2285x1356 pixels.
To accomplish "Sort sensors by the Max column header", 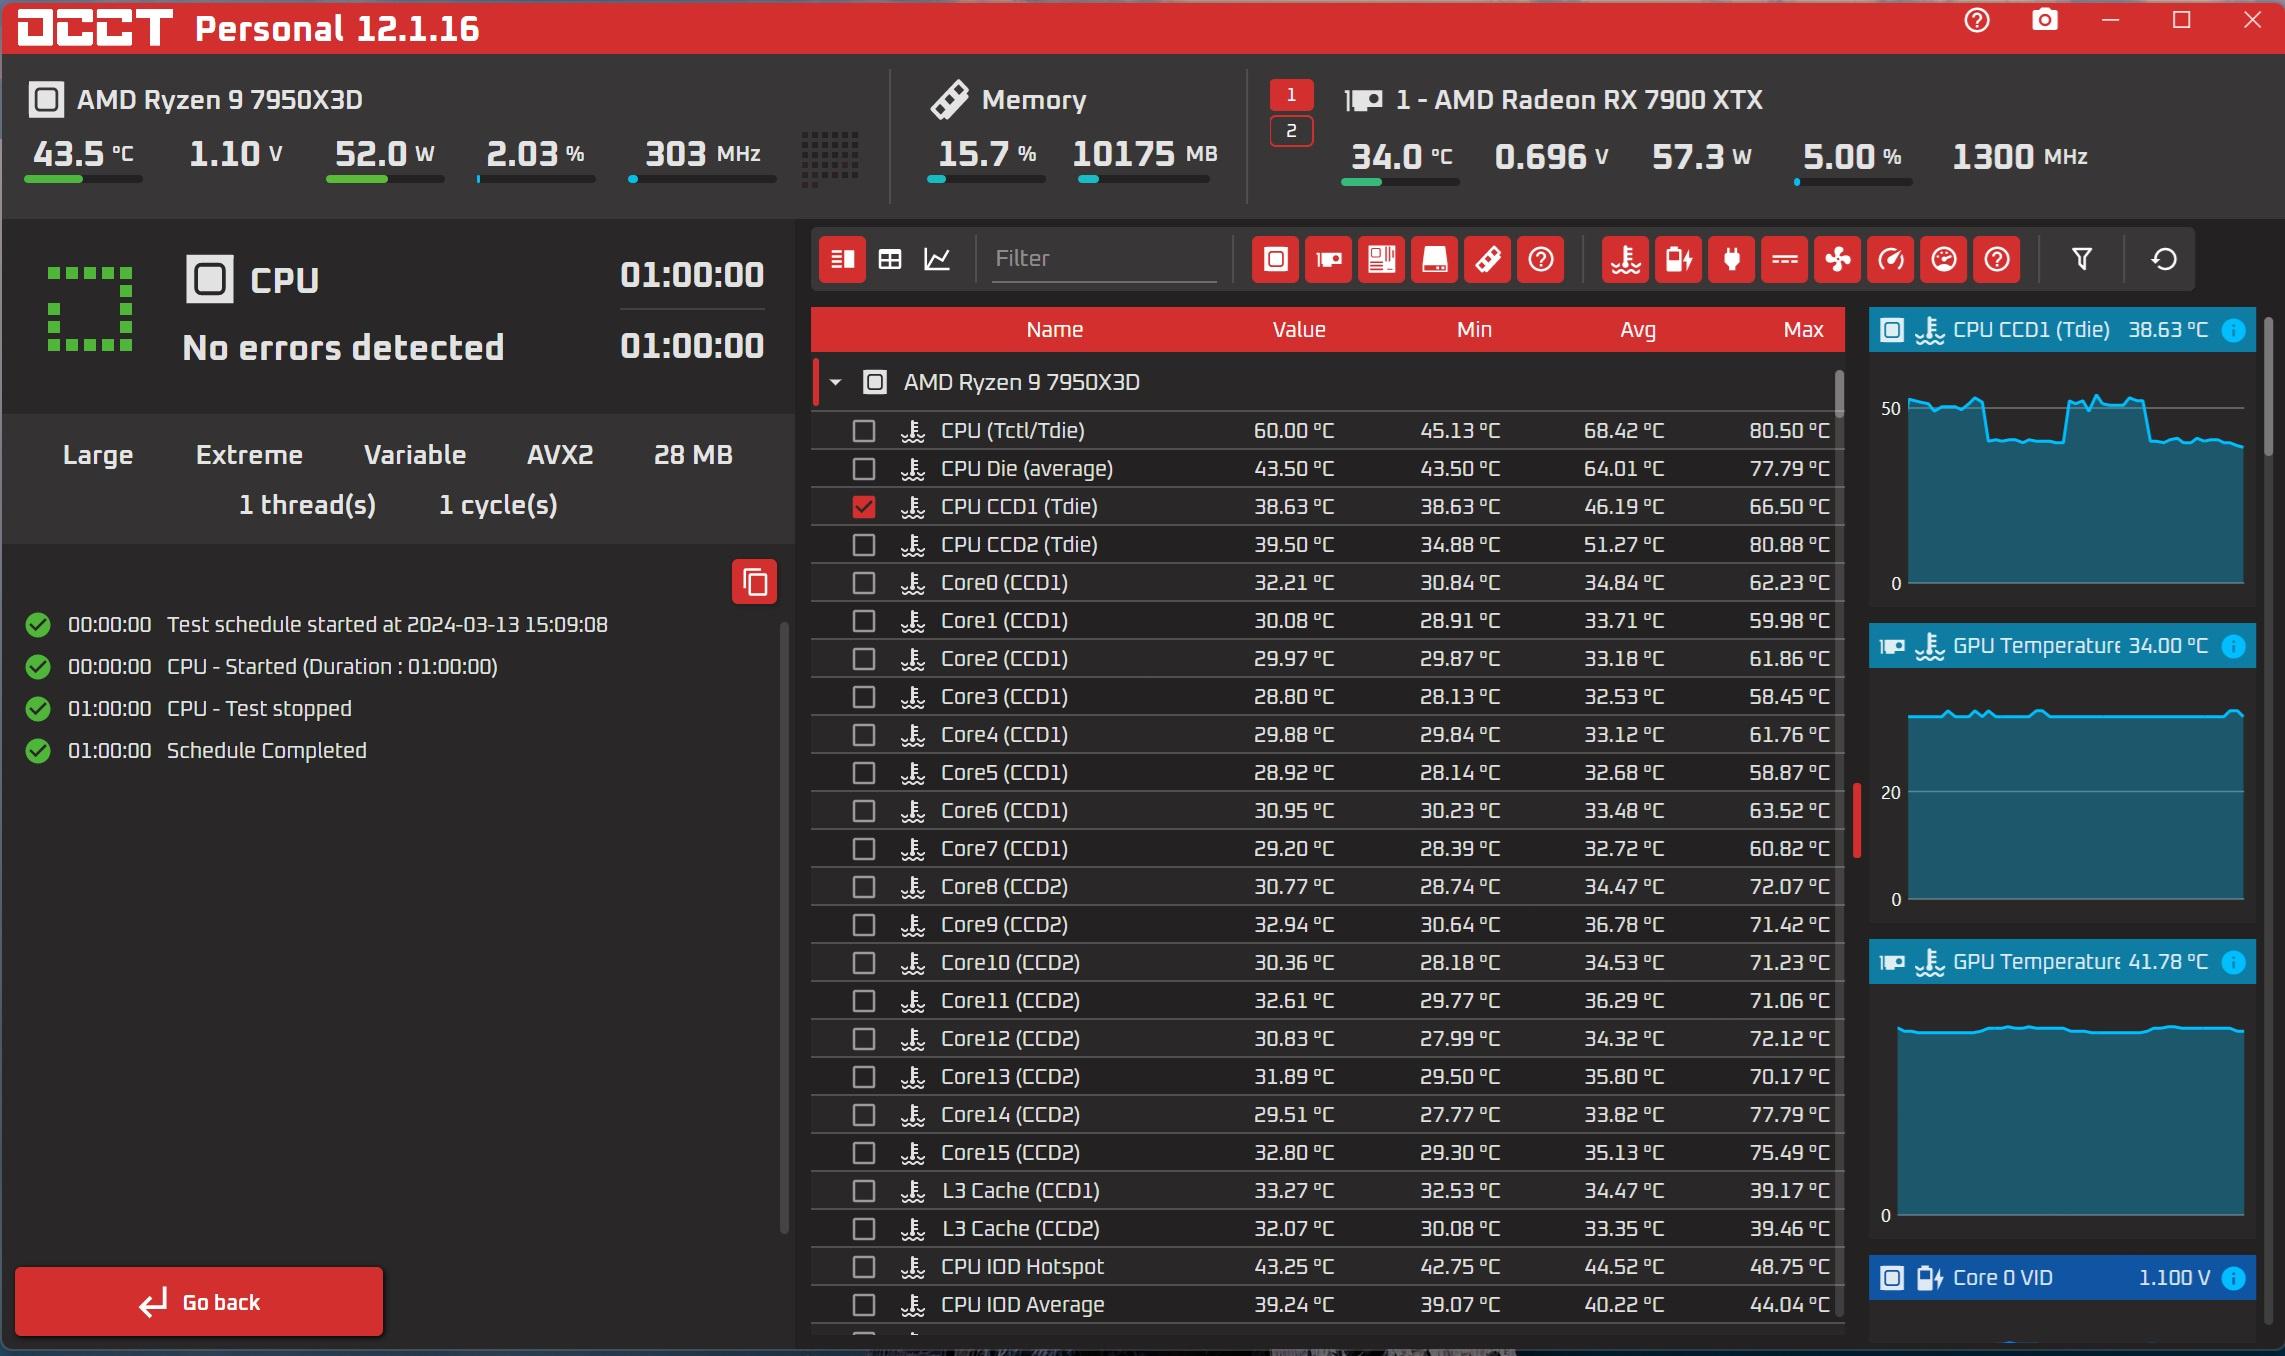I will tap(1802, 330).
